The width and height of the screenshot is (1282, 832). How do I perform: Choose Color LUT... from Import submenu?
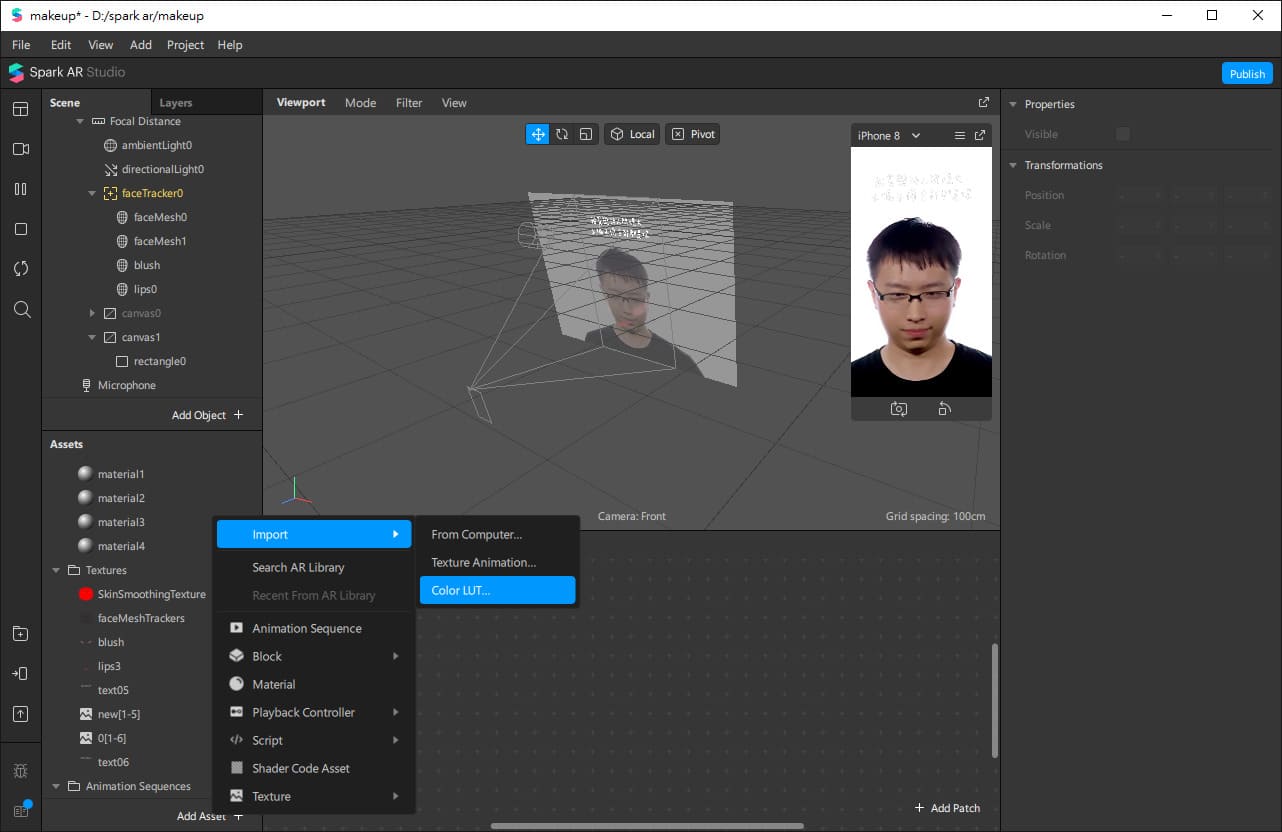[x=497, y=590]
